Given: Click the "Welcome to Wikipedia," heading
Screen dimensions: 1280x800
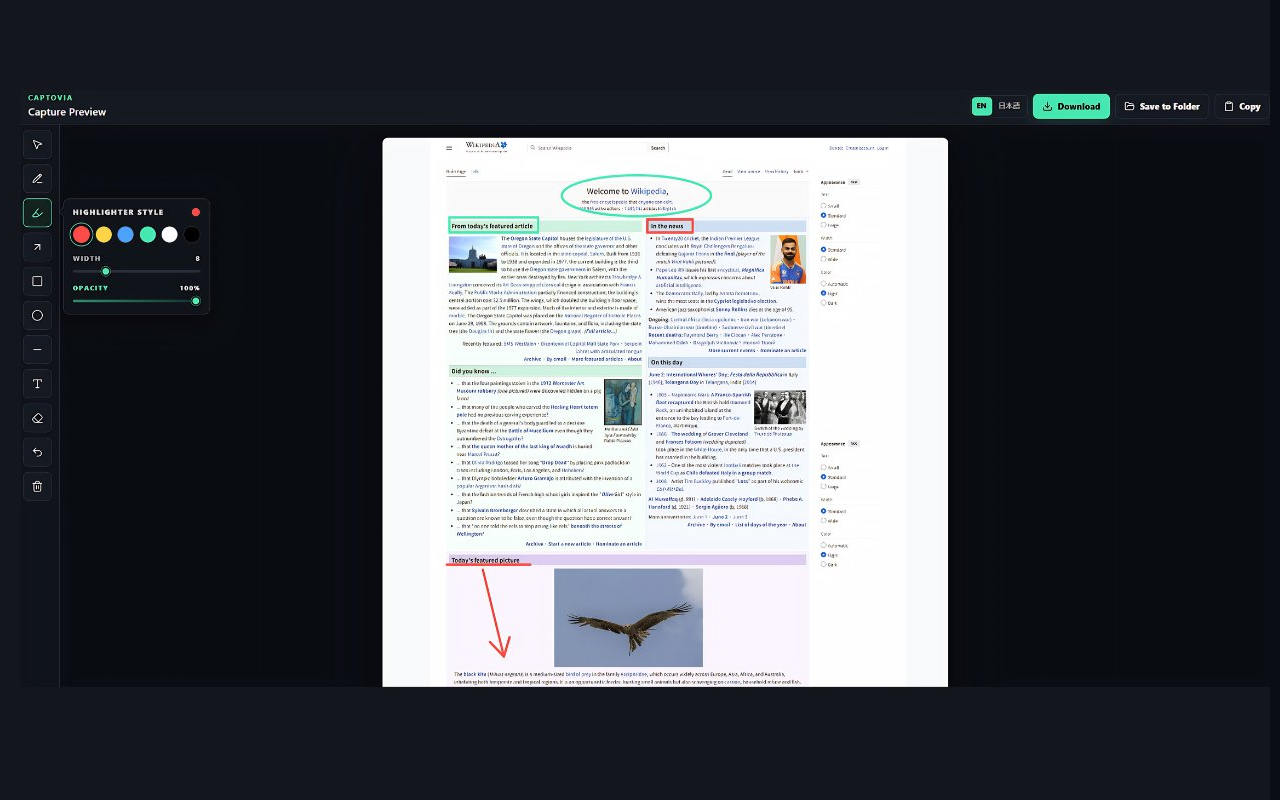Looking at the screenshot, I should tap(627, 191).
